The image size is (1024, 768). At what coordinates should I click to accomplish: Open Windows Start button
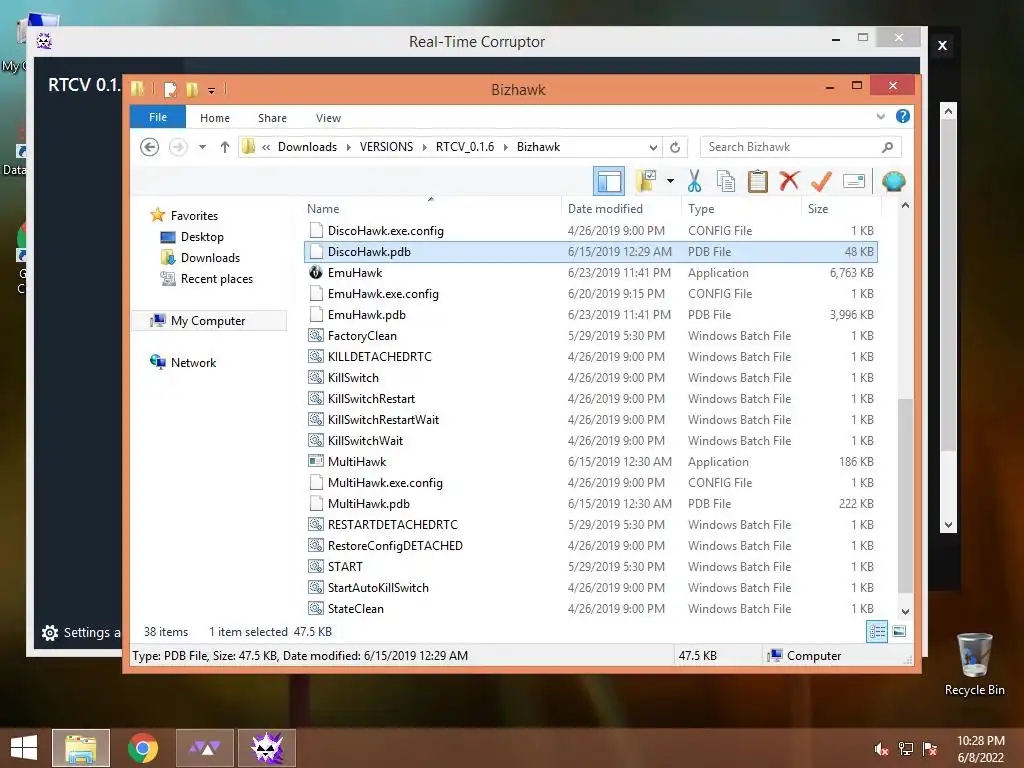point(24,748)
